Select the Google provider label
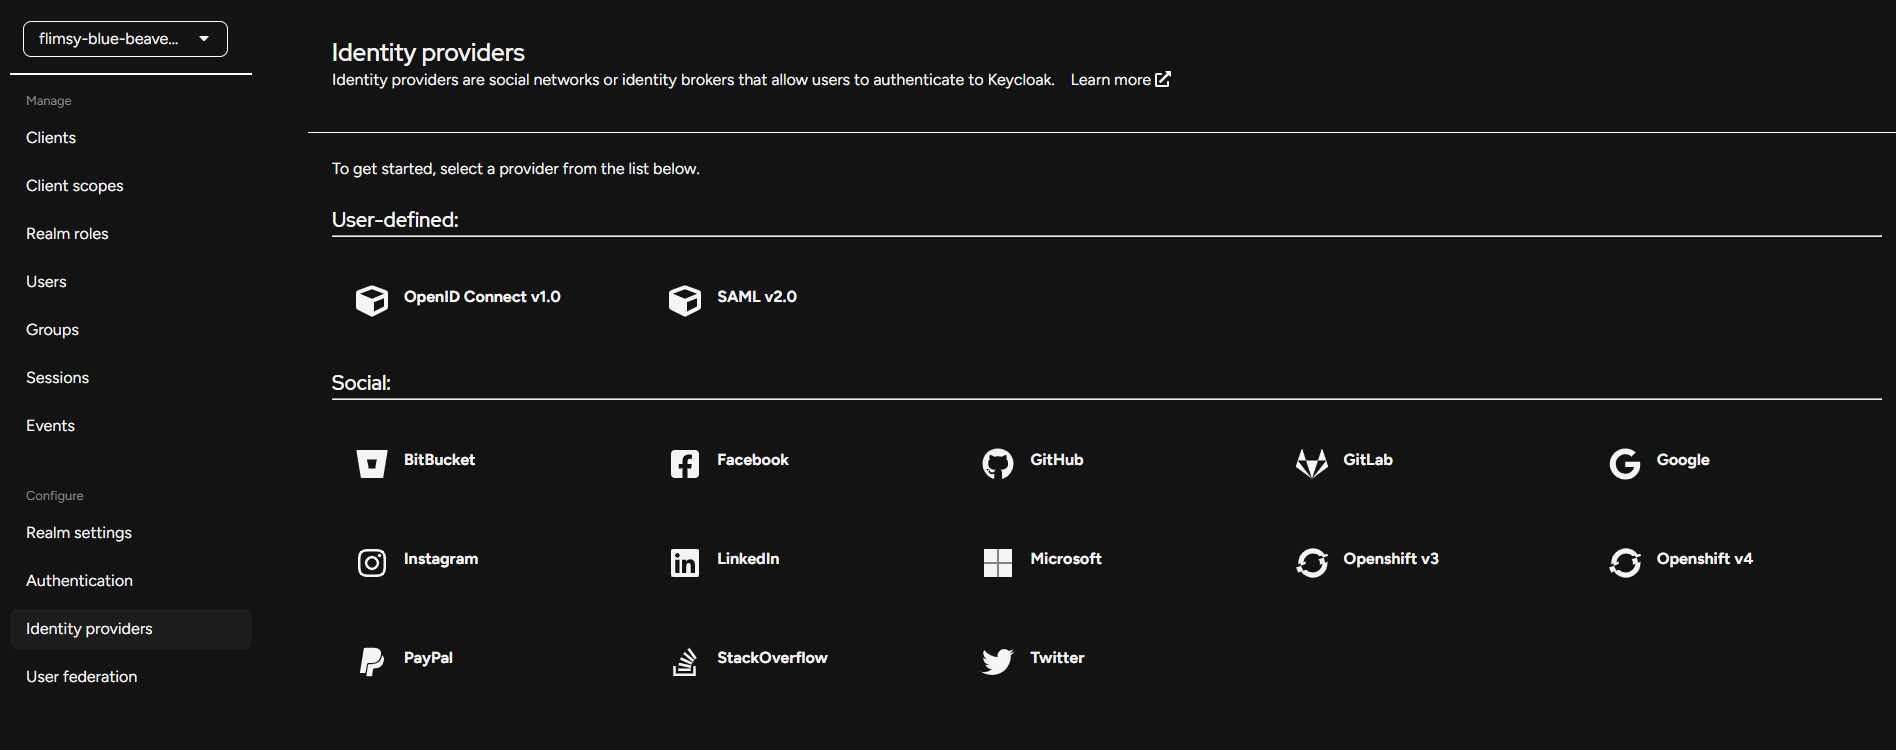Screen dimensions: 1896x750 pos(1683,460)
